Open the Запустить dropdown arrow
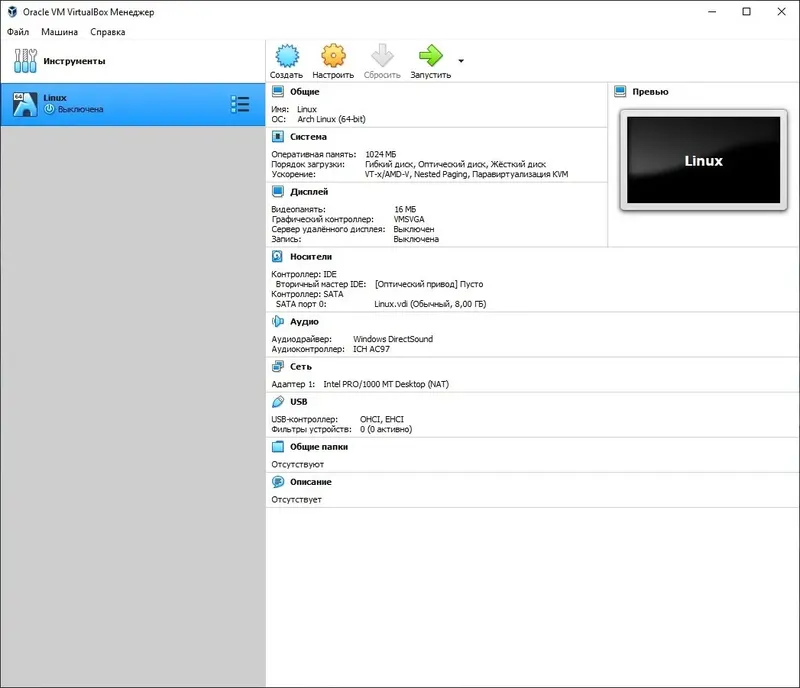The width and height of the screenshot is (800, 688). click(x=460, y=61)
